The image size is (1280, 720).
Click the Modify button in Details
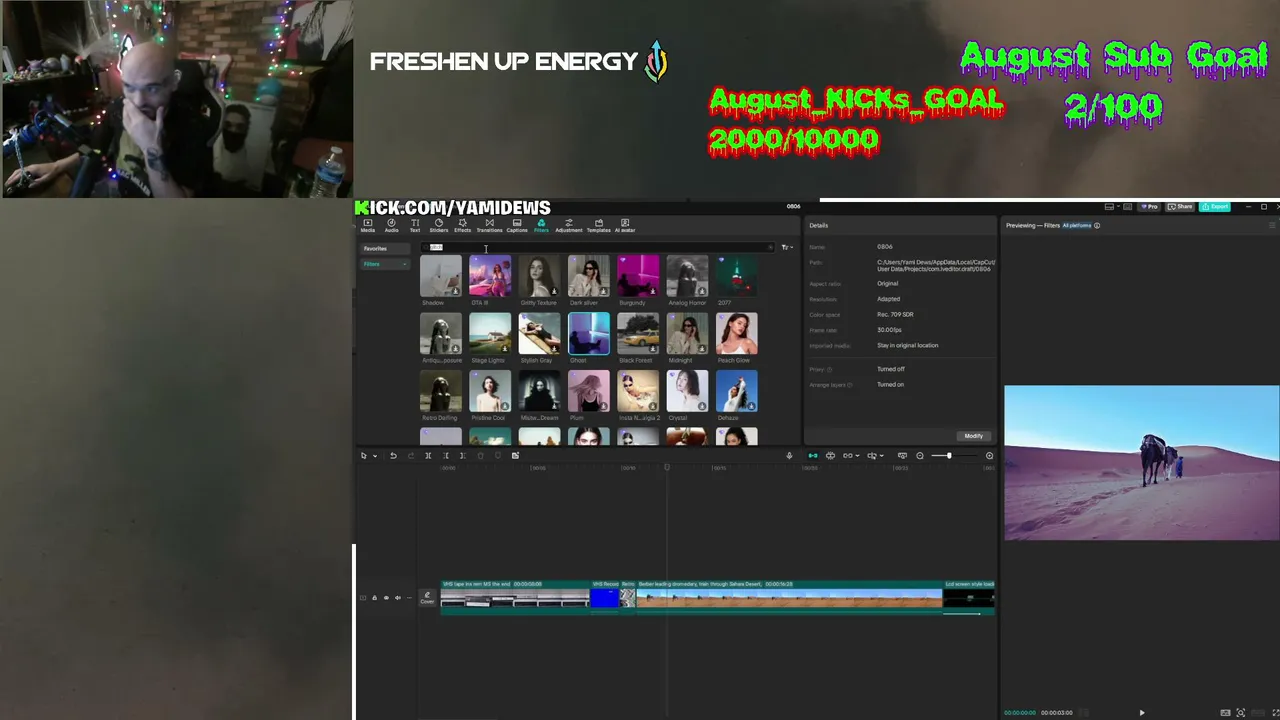tap(973, 436)
